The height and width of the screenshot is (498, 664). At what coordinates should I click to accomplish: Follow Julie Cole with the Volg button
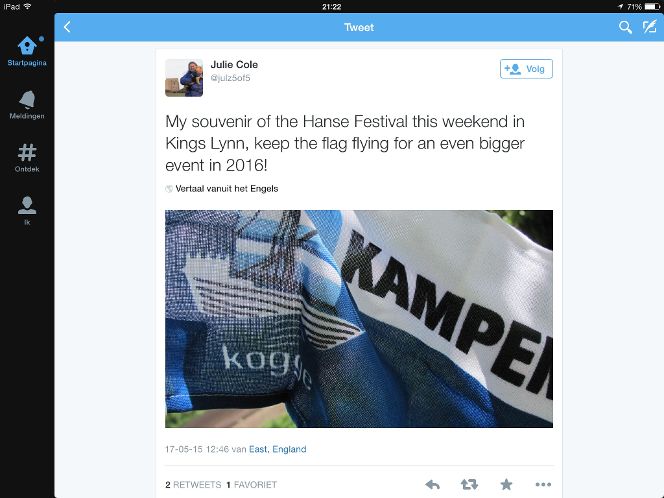pos(526,69)
